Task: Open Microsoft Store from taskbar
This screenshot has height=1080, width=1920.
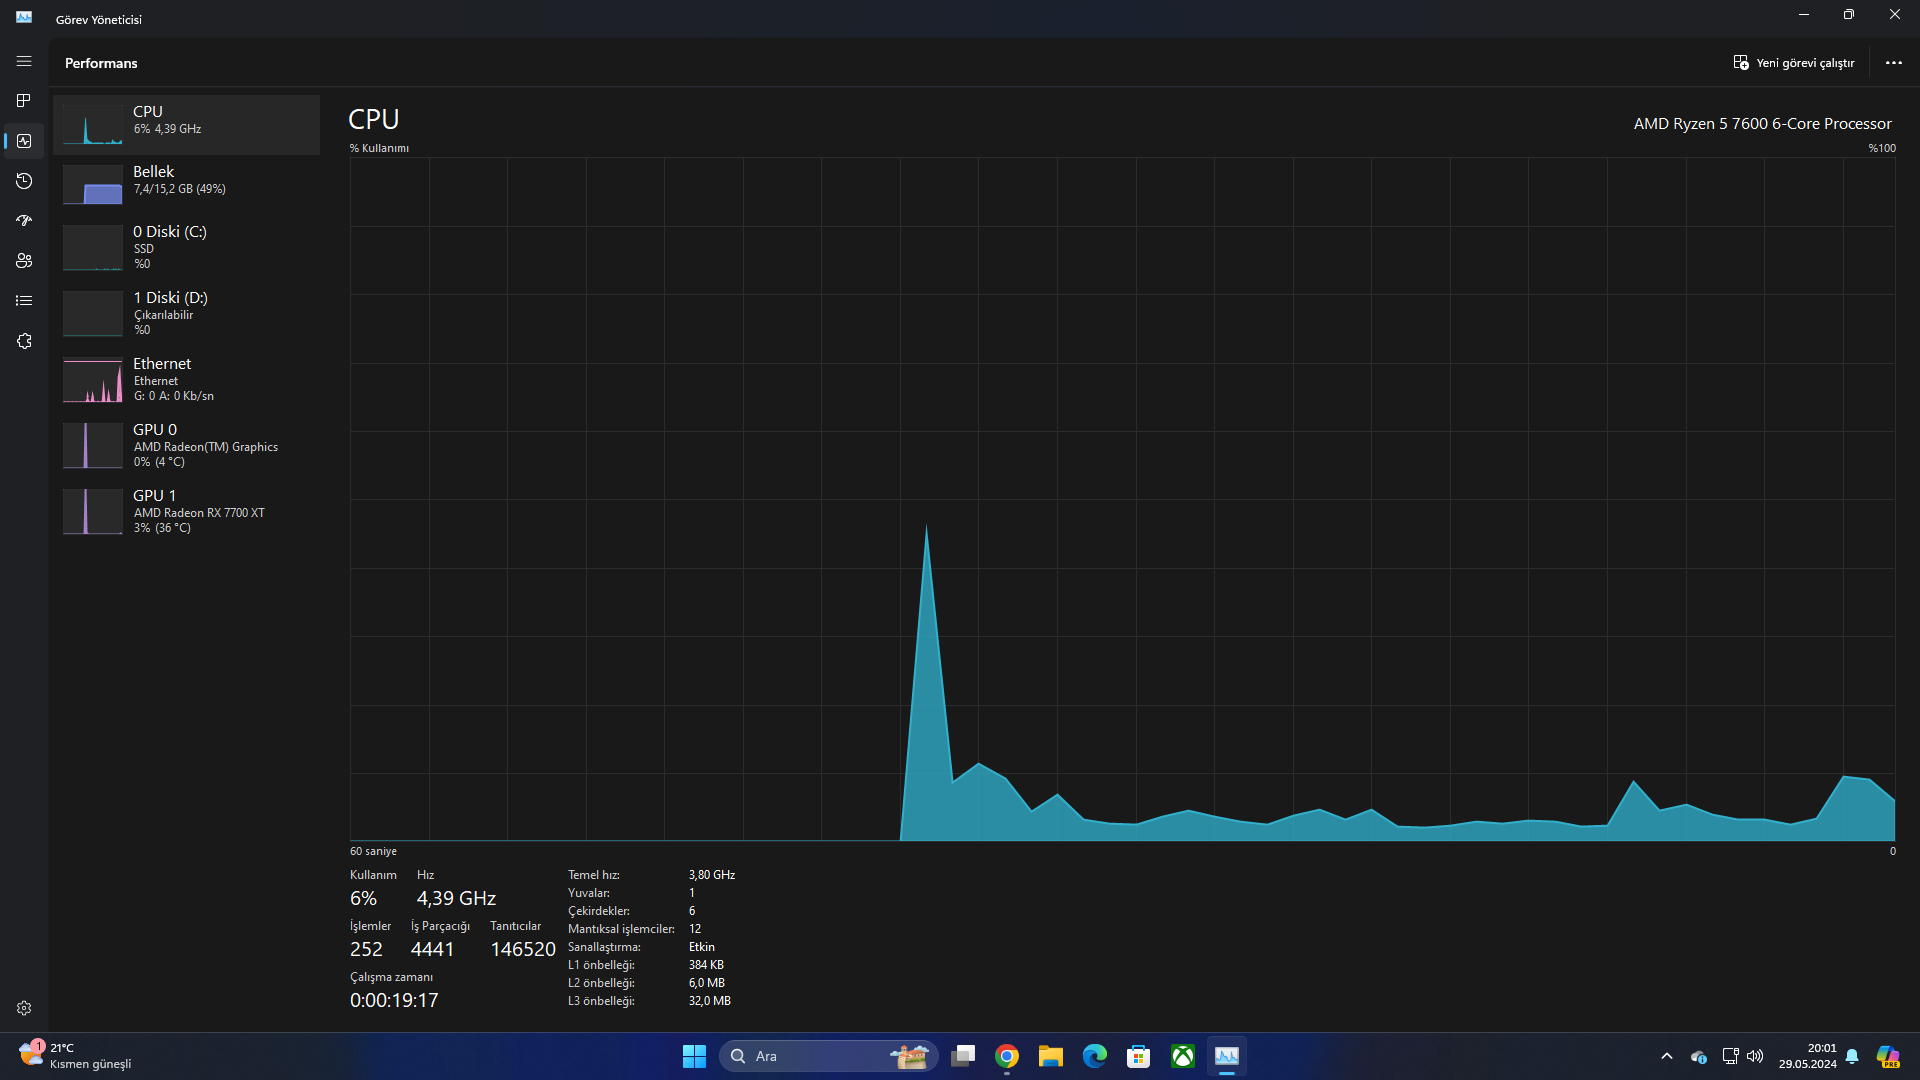Action: tap(1139, 1056)
